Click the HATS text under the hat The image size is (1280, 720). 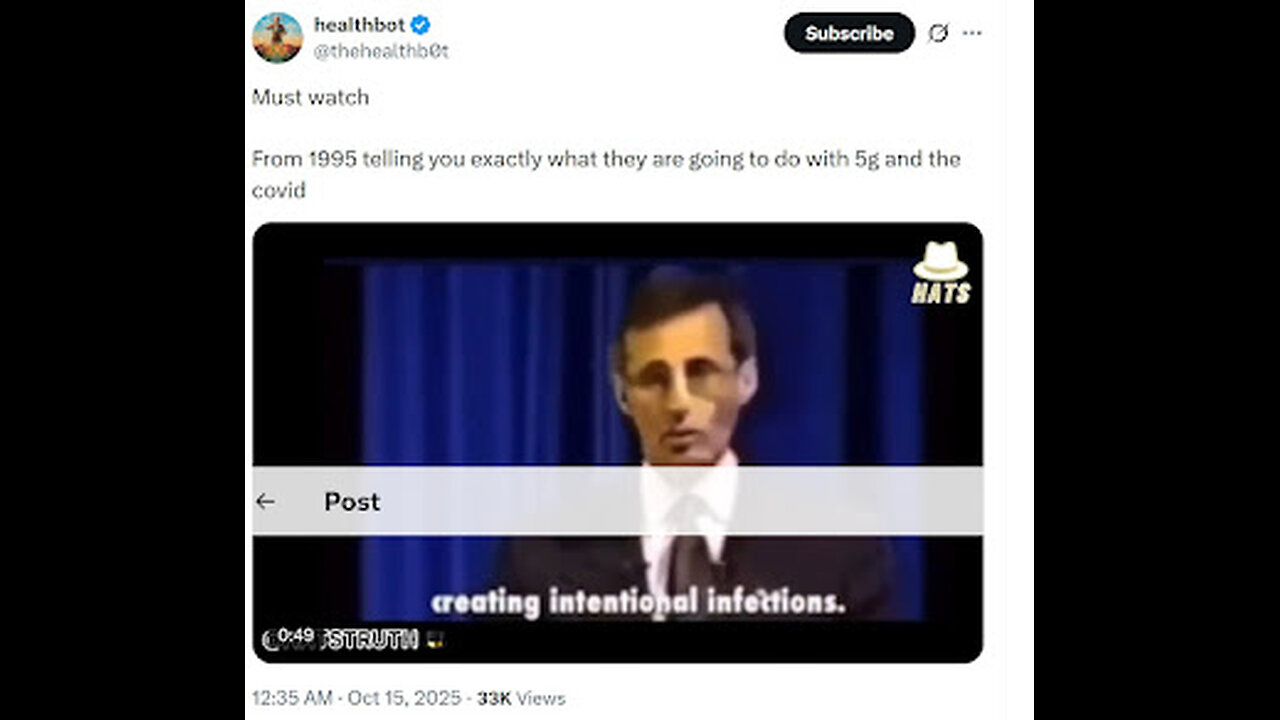coord(940,293)
